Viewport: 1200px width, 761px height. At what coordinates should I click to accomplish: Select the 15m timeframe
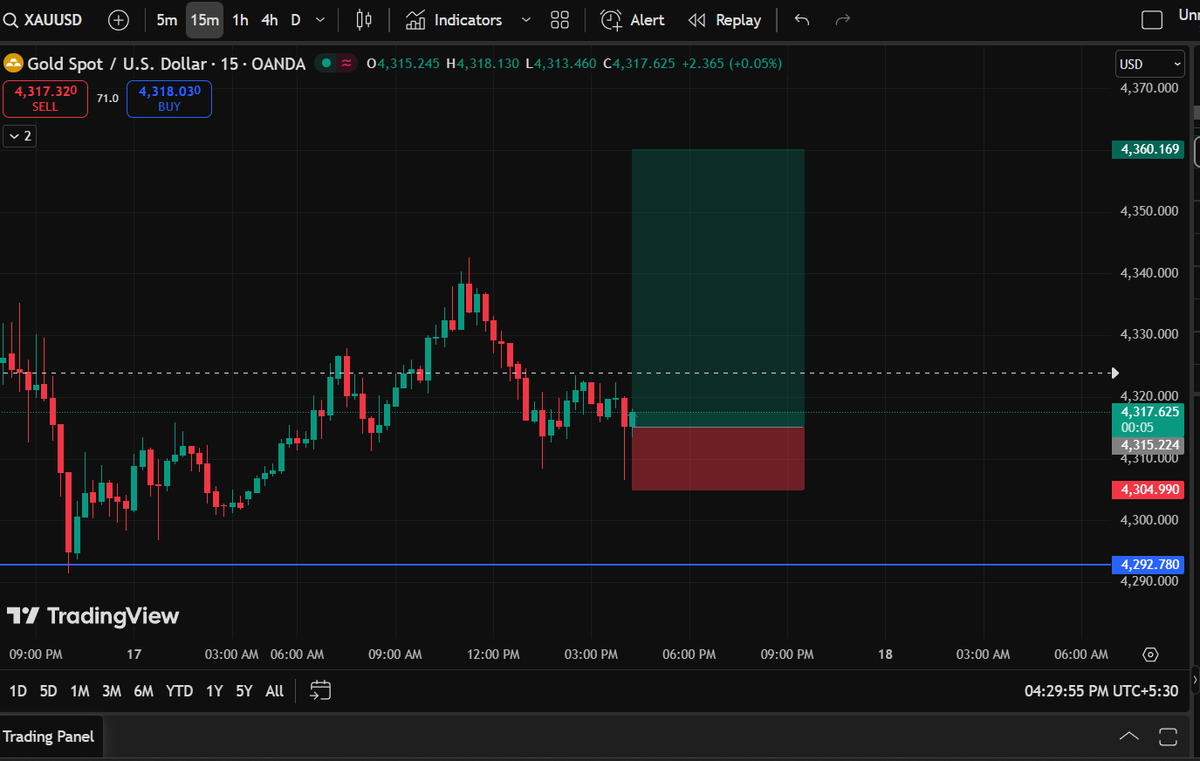pyautogui.click(x=204, y=20)
